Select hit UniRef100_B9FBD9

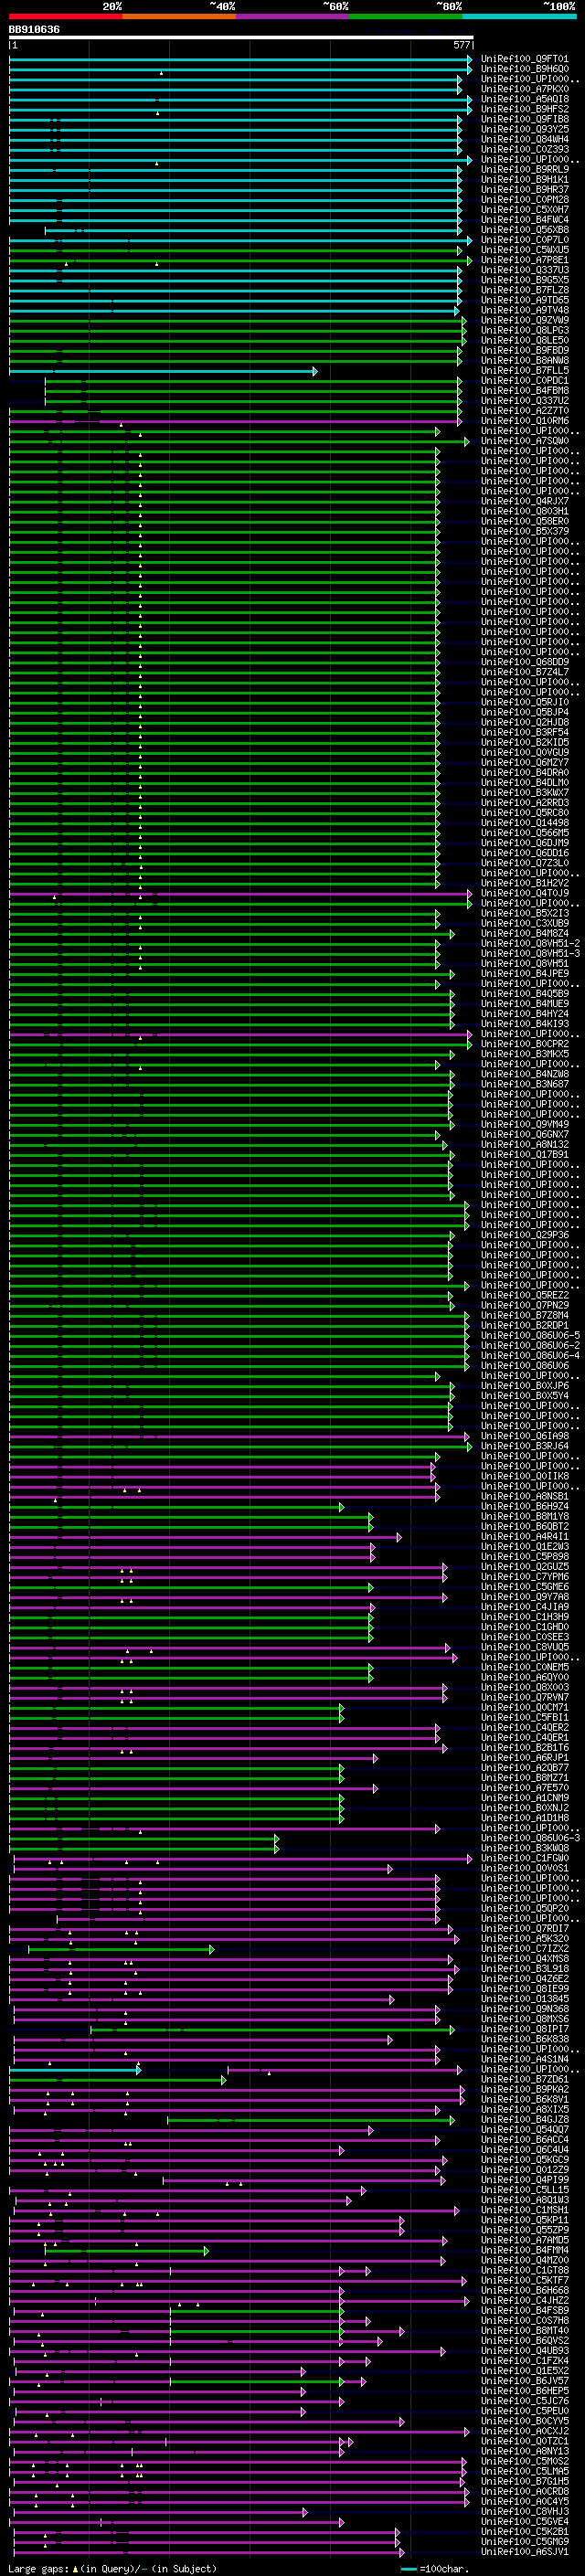tap(525, 350)
